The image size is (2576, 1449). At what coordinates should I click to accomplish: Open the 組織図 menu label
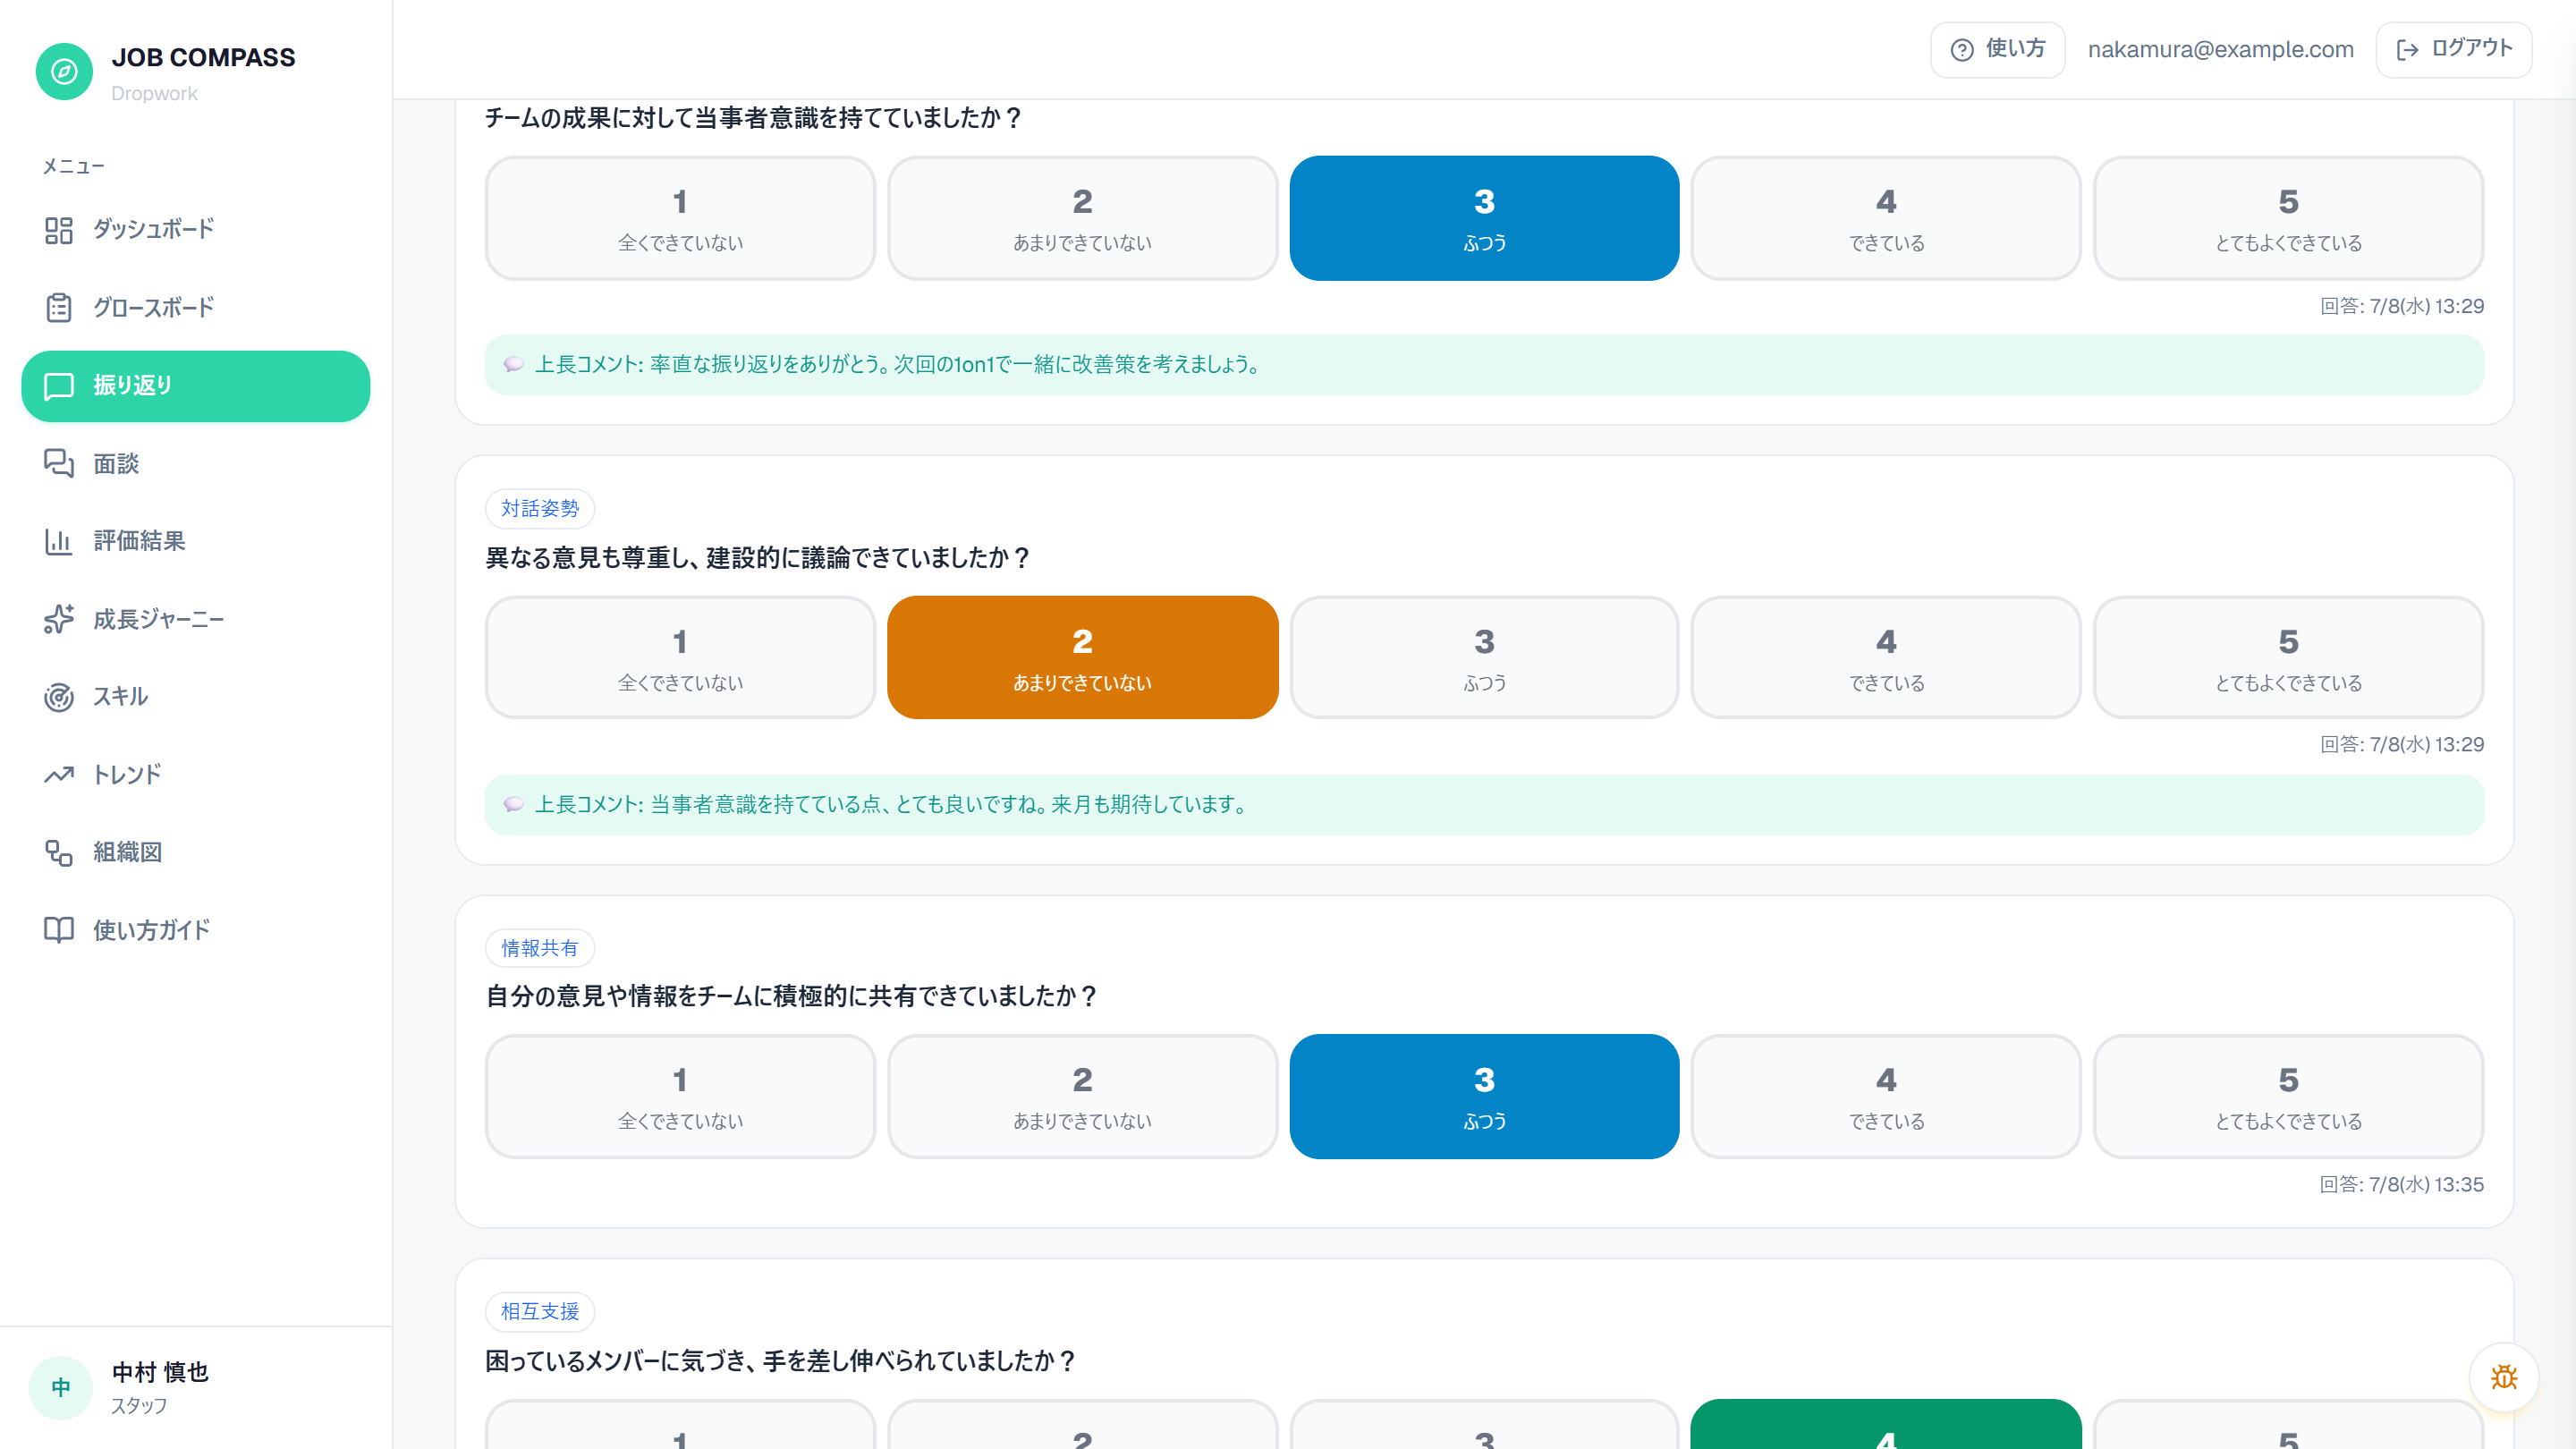click(128, 852)
